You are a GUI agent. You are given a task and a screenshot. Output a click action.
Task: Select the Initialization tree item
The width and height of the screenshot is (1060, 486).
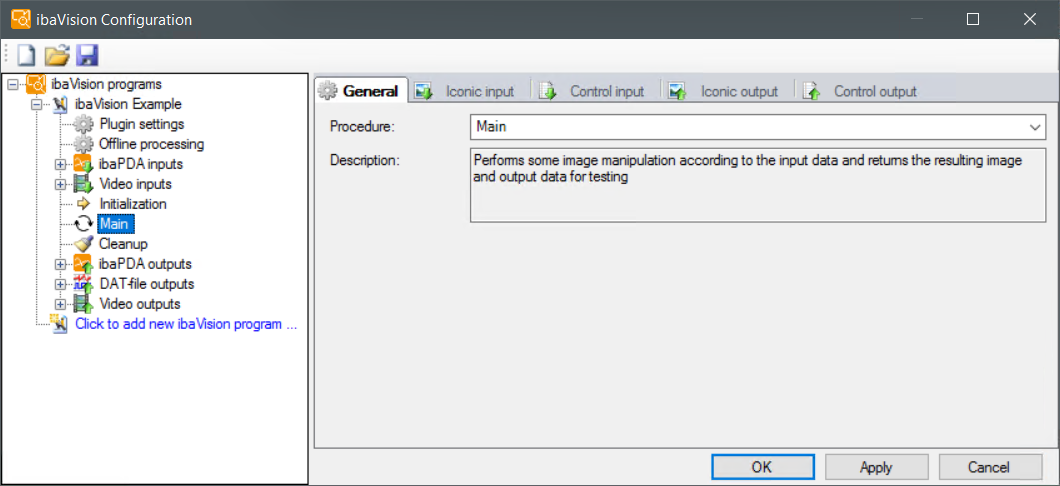[132, 203]
